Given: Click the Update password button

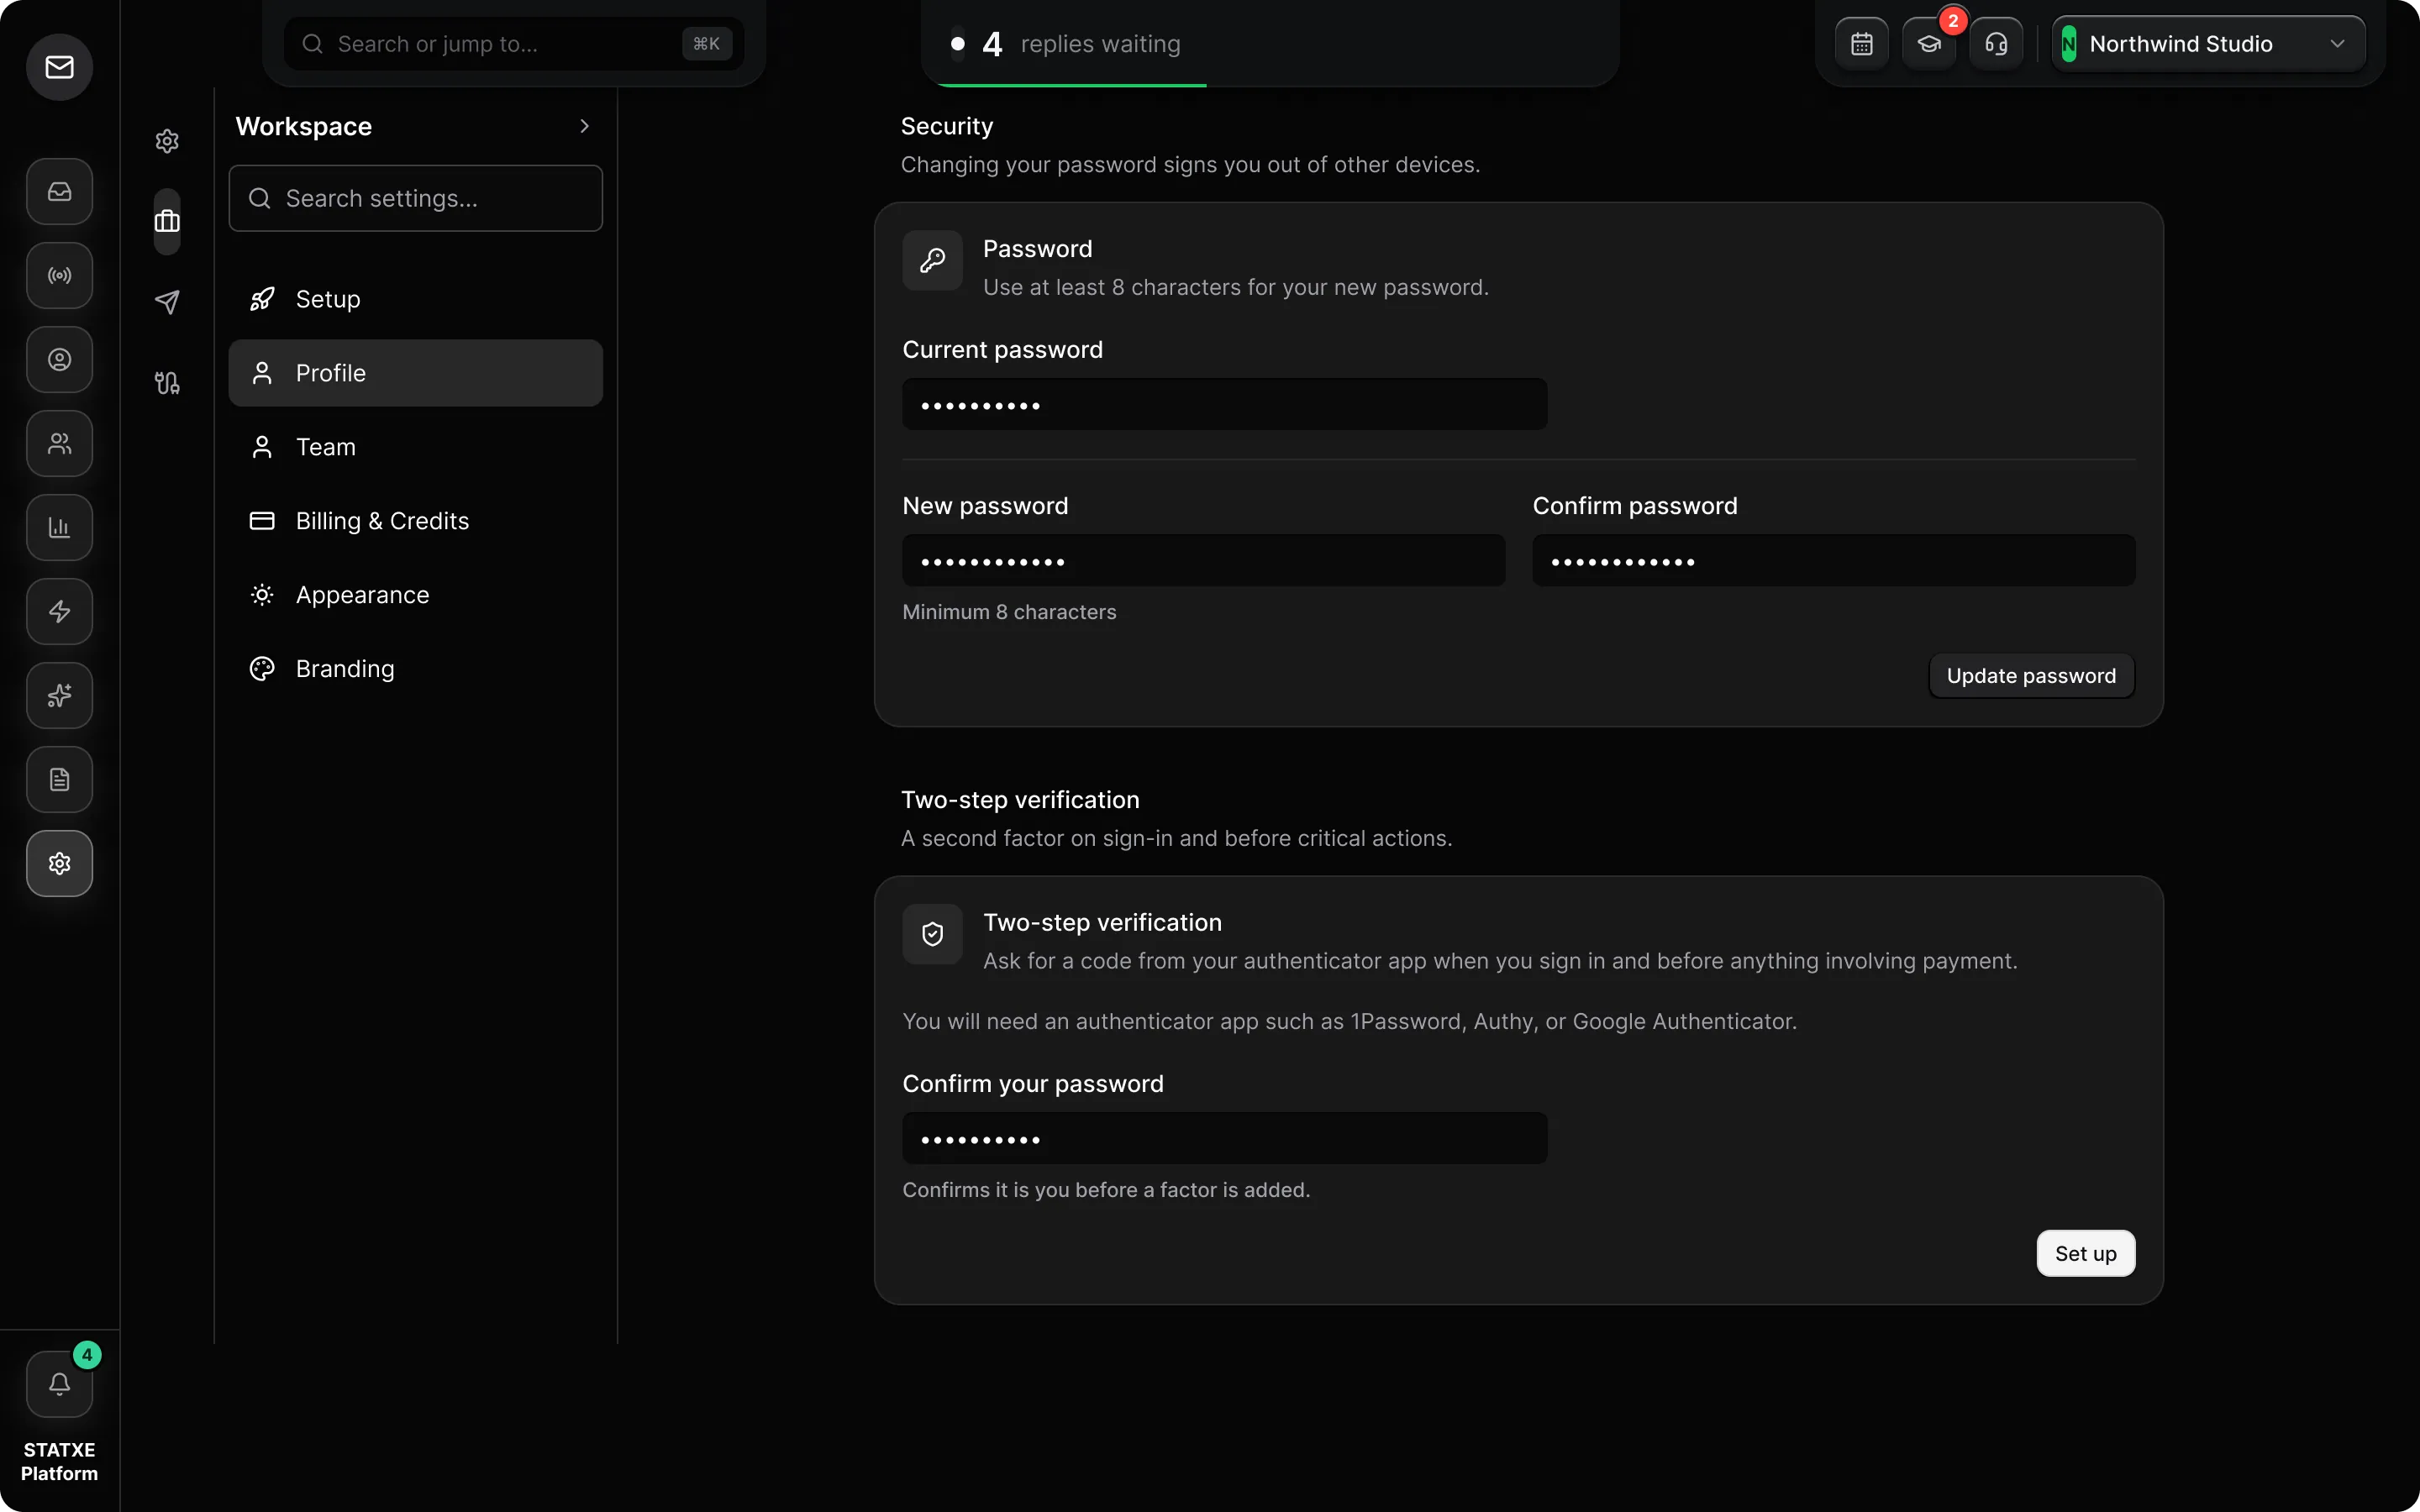Looking at the screenshot, I should click(2031, 676).
